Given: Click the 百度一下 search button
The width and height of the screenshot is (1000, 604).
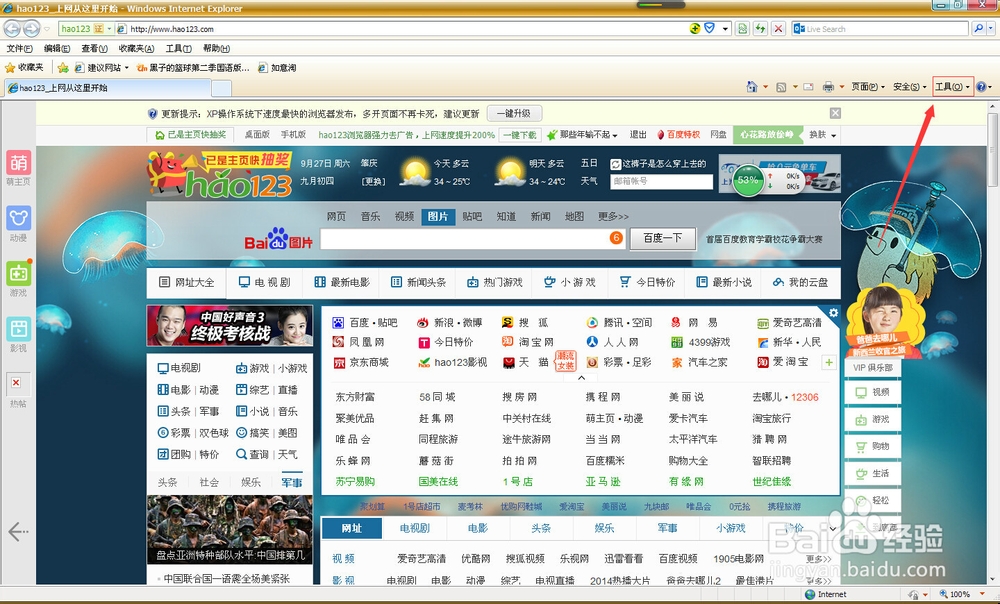Looking at the screenshot, I should pos(662,239).
